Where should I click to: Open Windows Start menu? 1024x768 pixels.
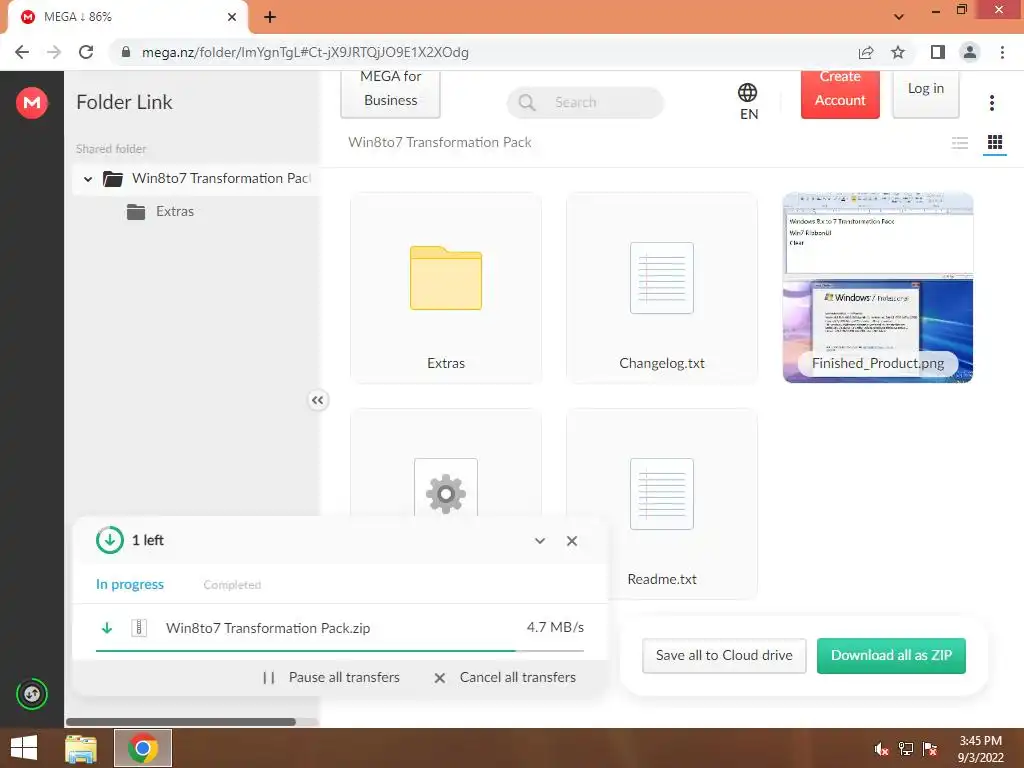pos(24,748)
